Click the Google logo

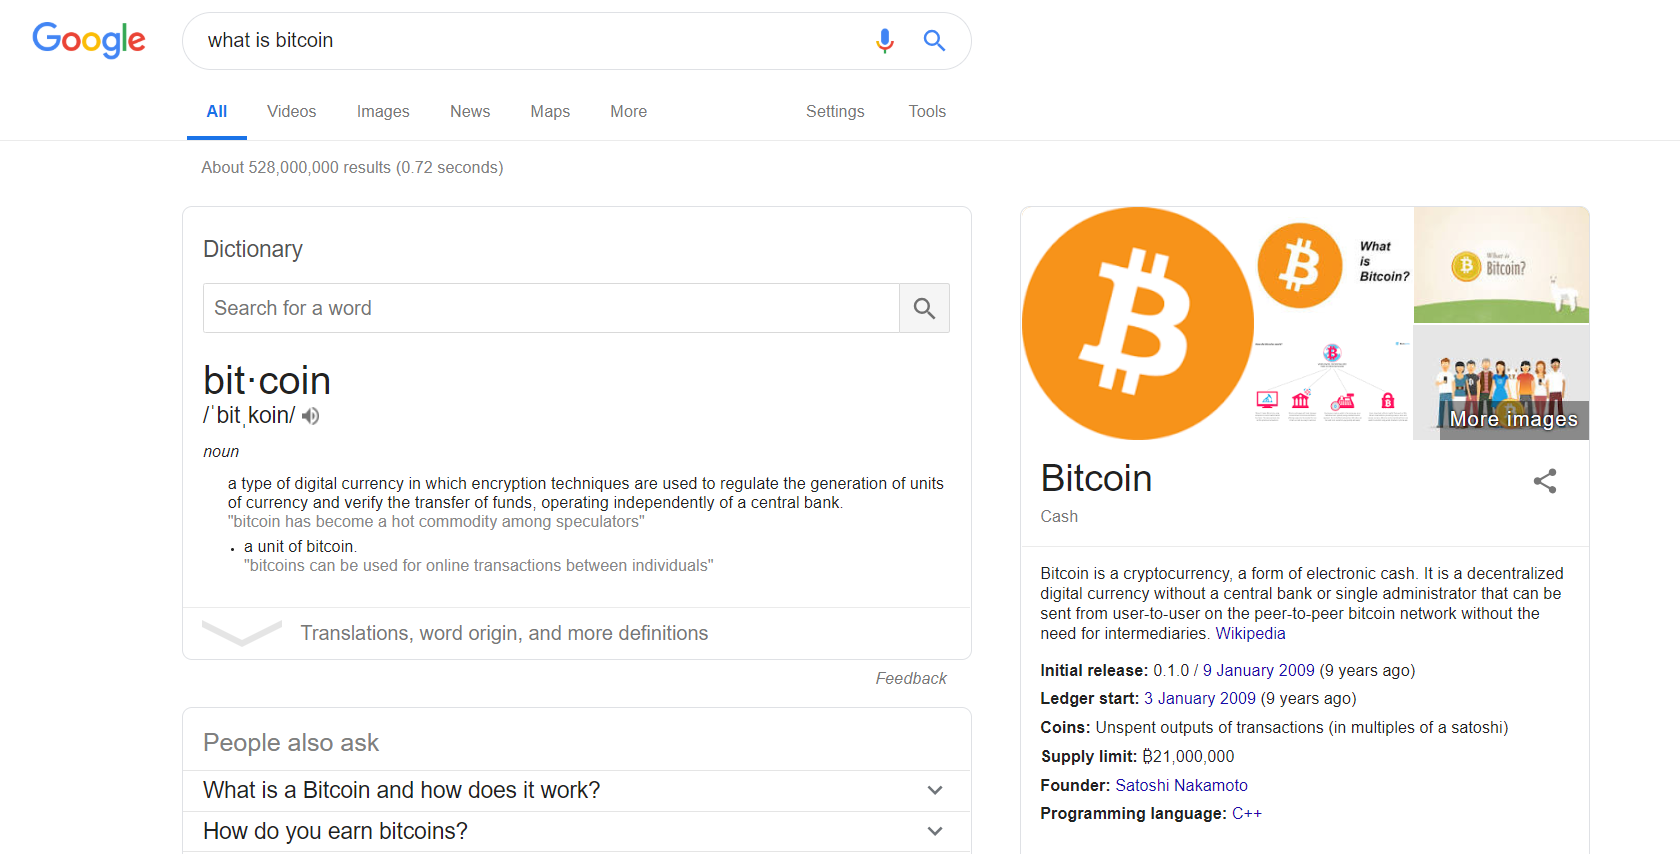point(89,40)
